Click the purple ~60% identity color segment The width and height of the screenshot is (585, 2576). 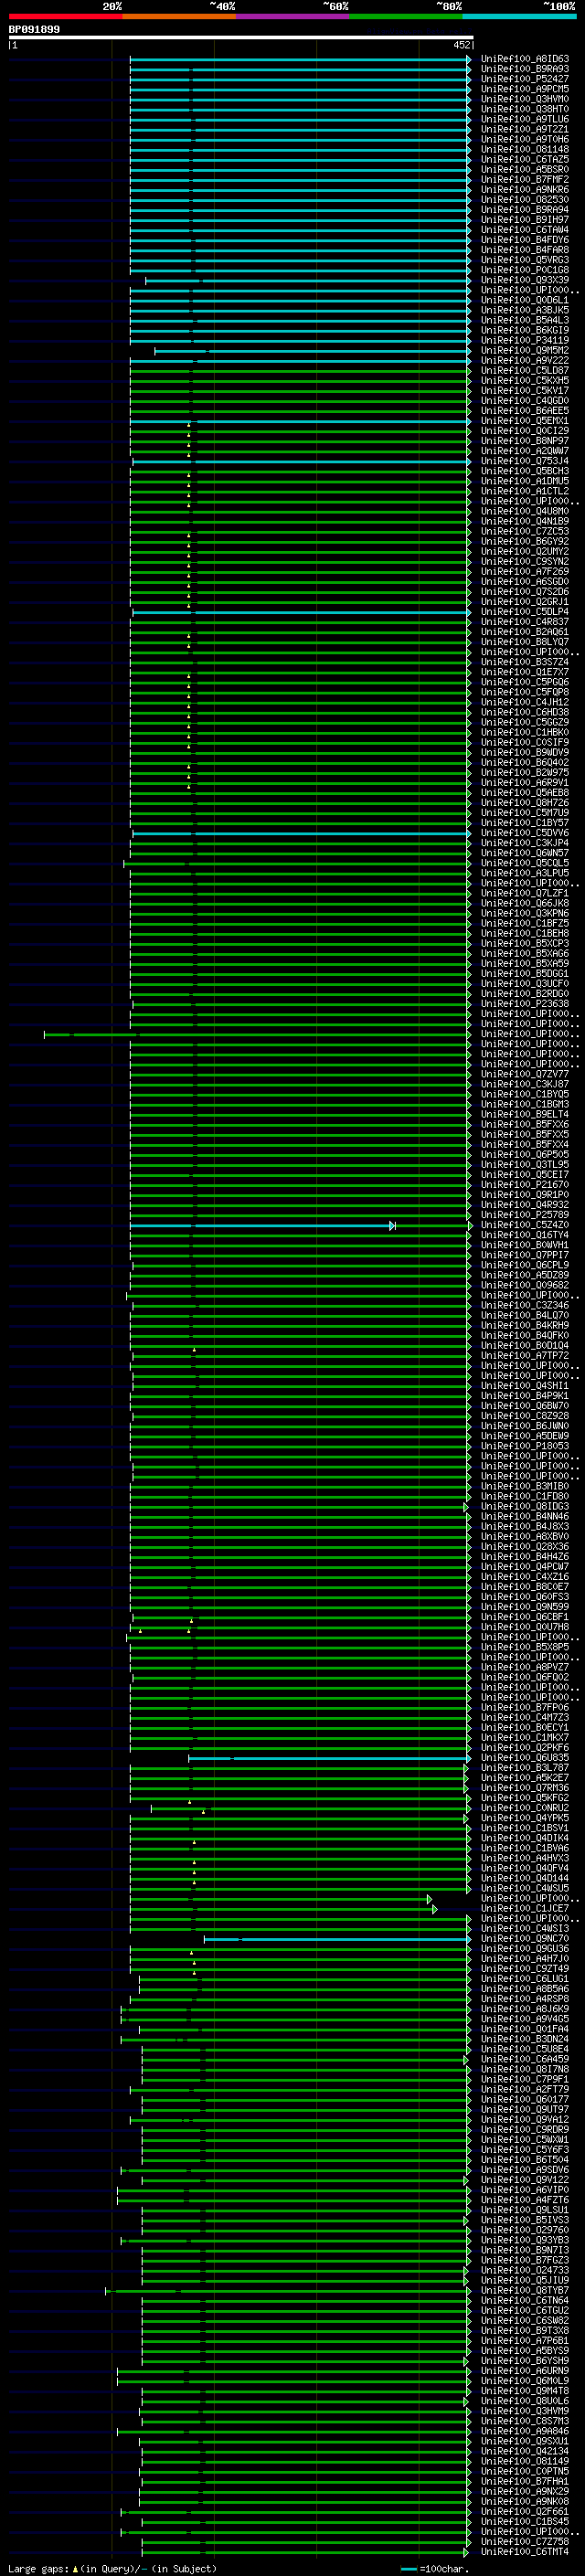[292, 16]
